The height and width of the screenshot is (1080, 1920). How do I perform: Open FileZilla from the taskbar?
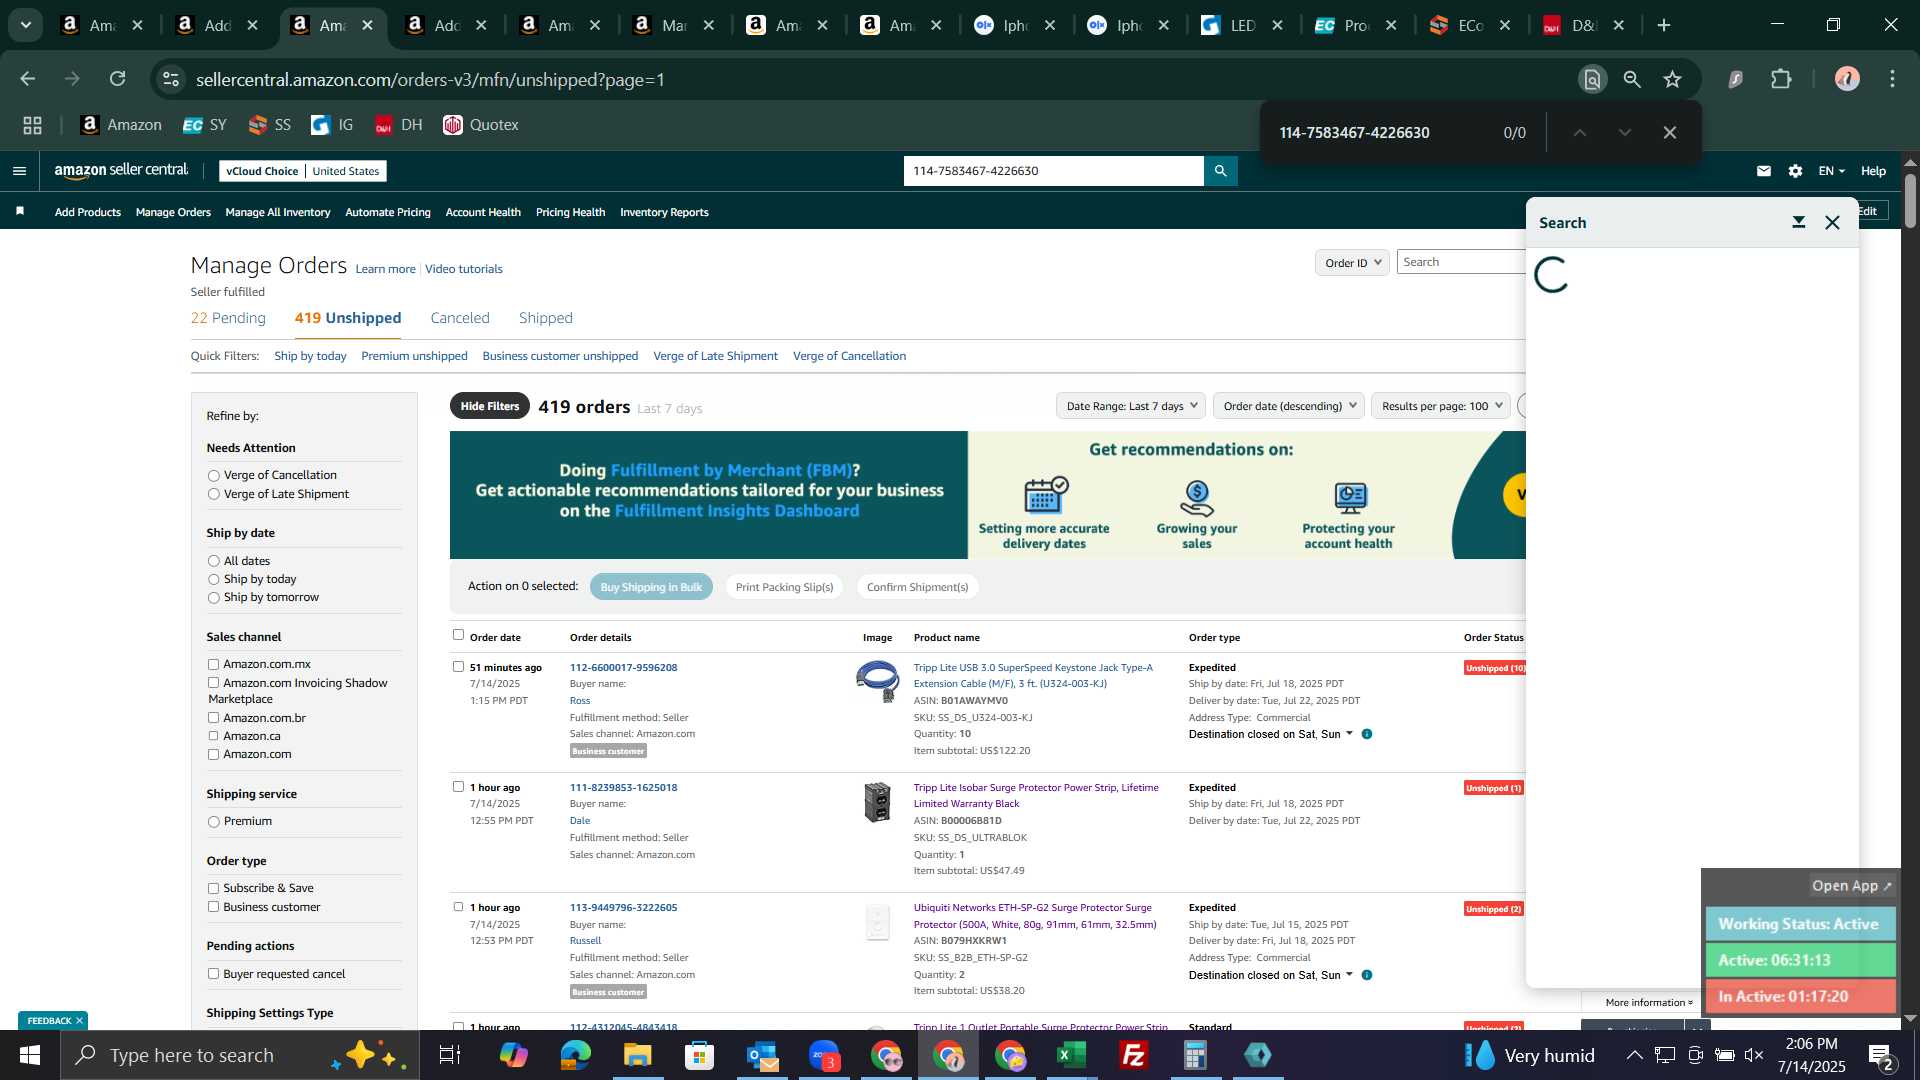1134,1055
